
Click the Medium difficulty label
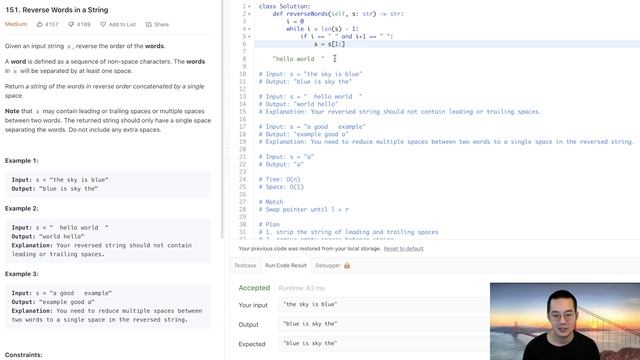click(16, 24)
